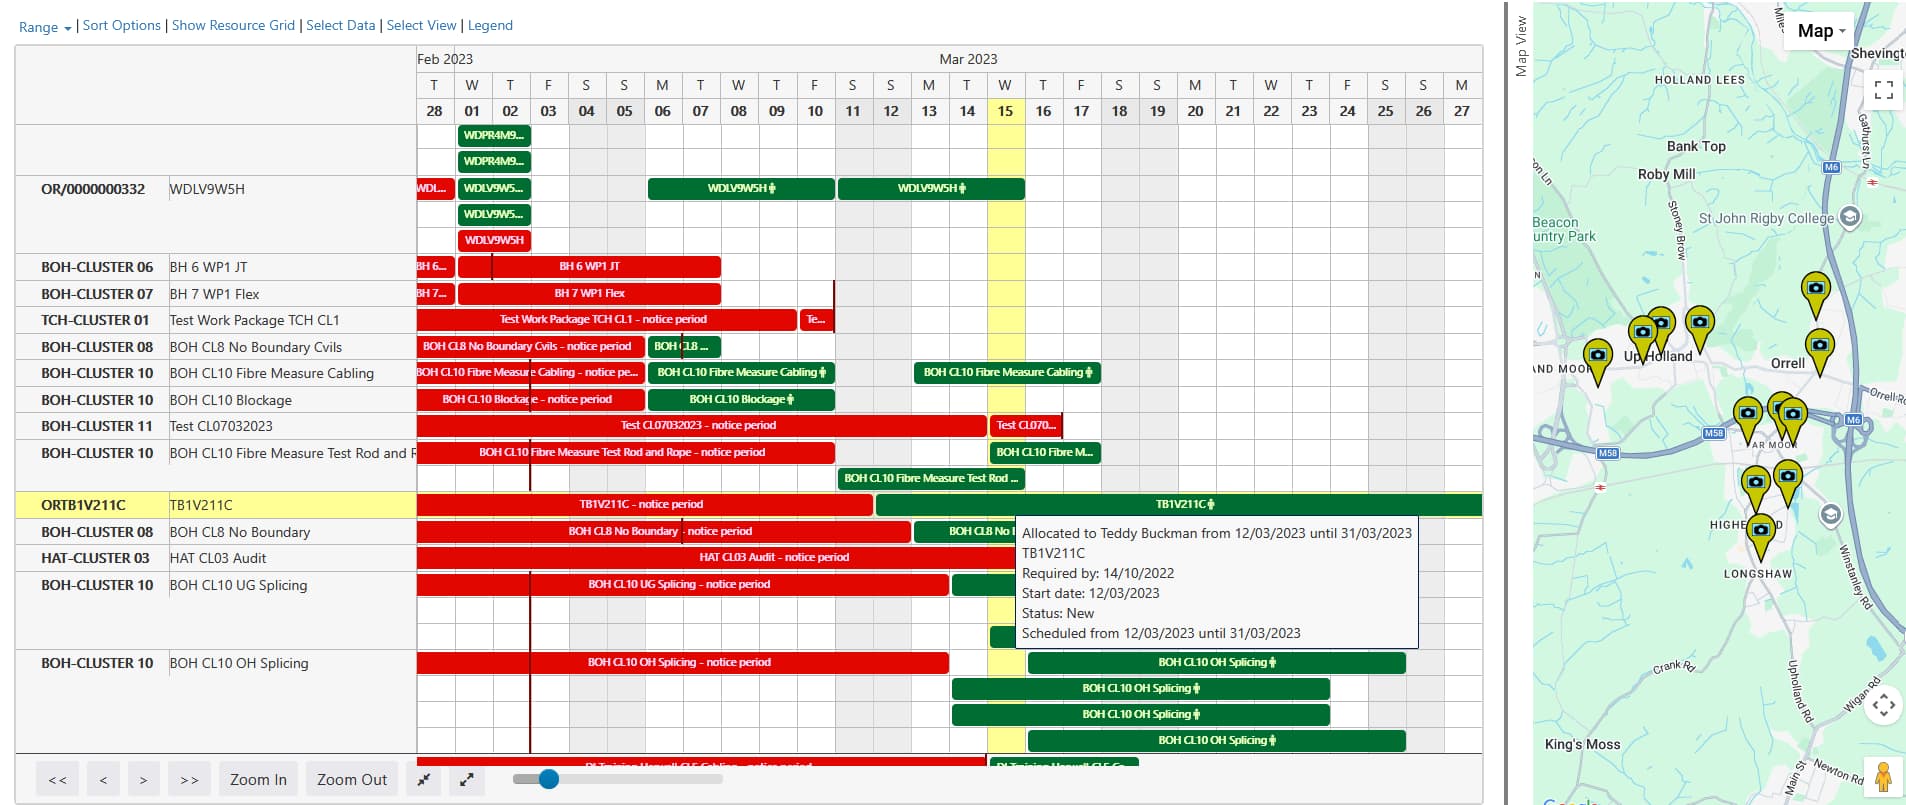This screenshot has width=1906, height=805.
Task: Click the red BOH CL10 Blockage notice bar
Action: [x=531, y=400]
